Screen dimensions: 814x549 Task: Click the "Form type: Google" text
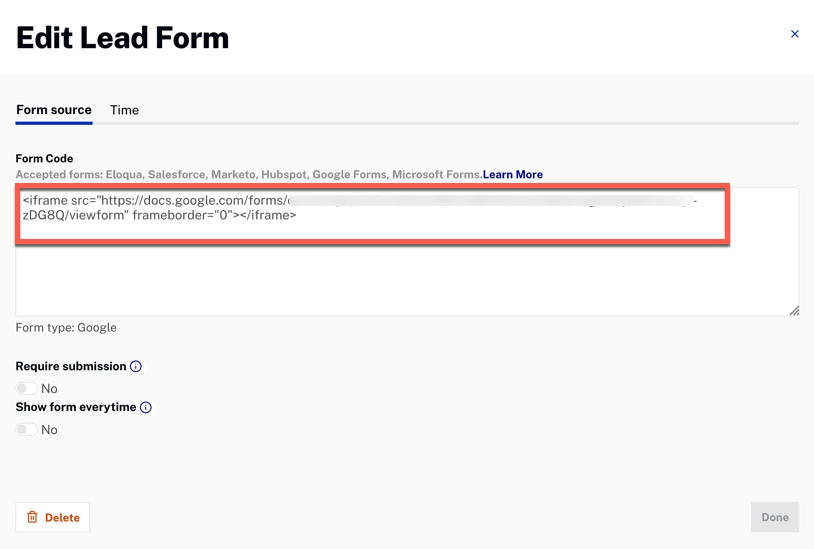(x=66, y=328)
